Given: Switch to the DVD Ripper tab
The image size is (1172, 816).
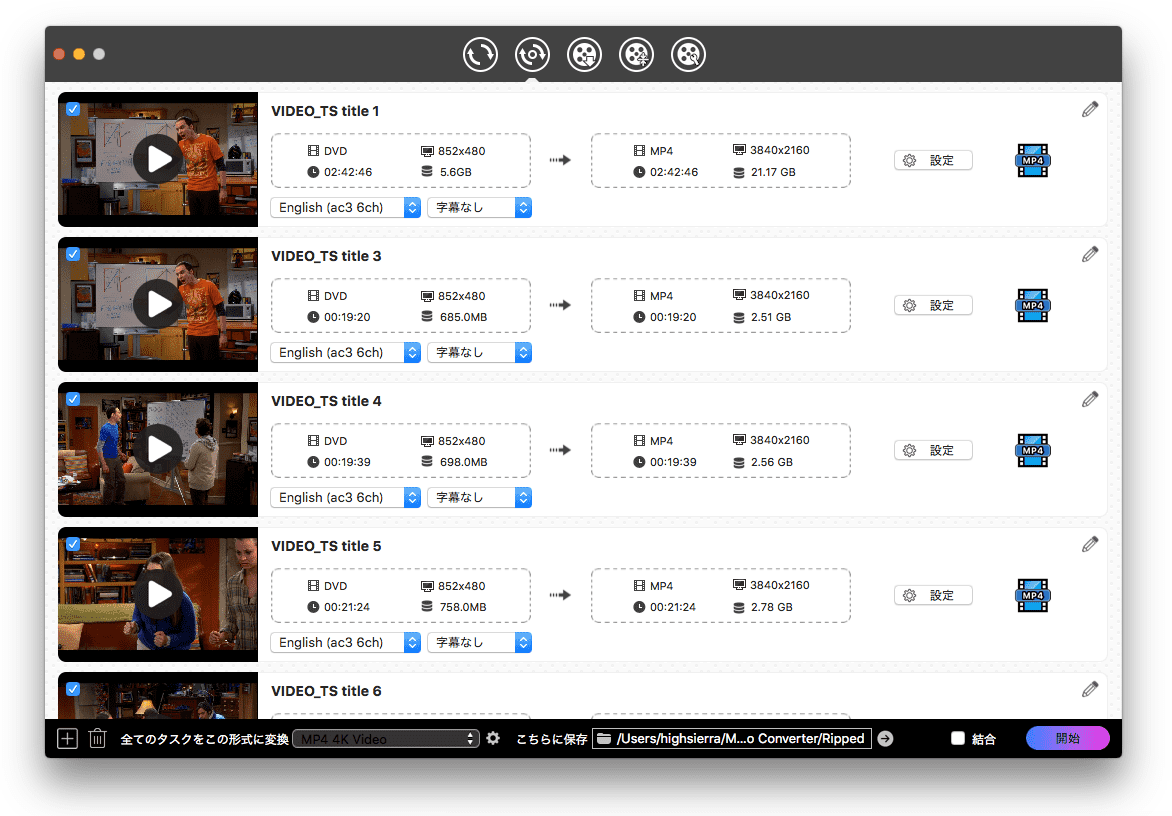Looking at the screenshot, I should pos(532,54).
